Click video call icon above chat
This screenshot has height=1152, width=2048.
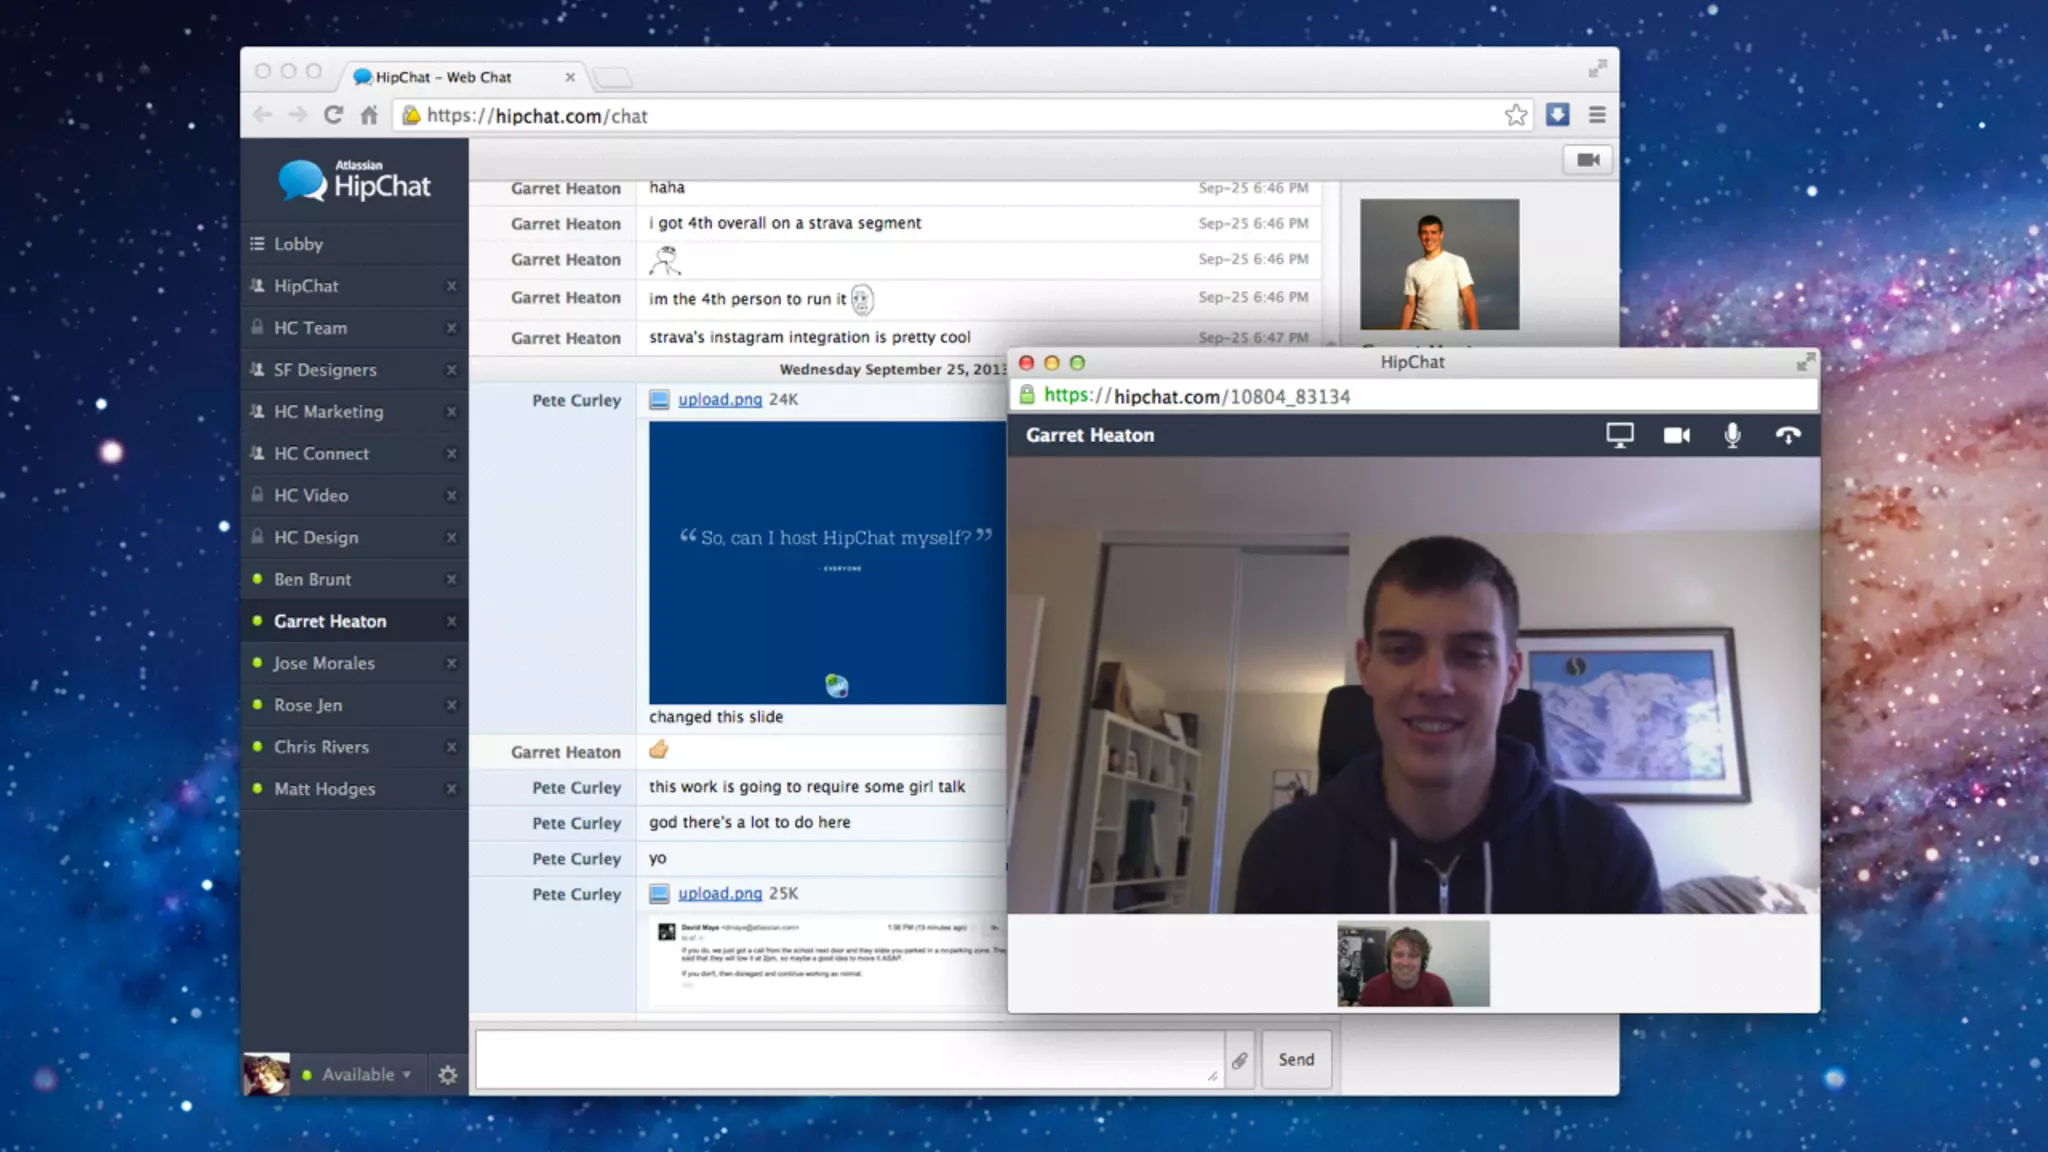click(x=1587, y=160)
